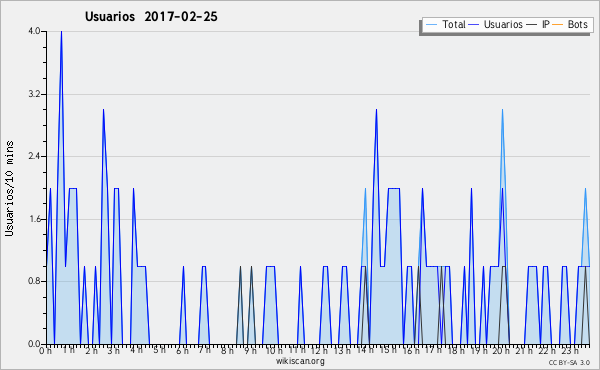Click the light blue 3.0 Total peak after 20 h

click(502, 110)
